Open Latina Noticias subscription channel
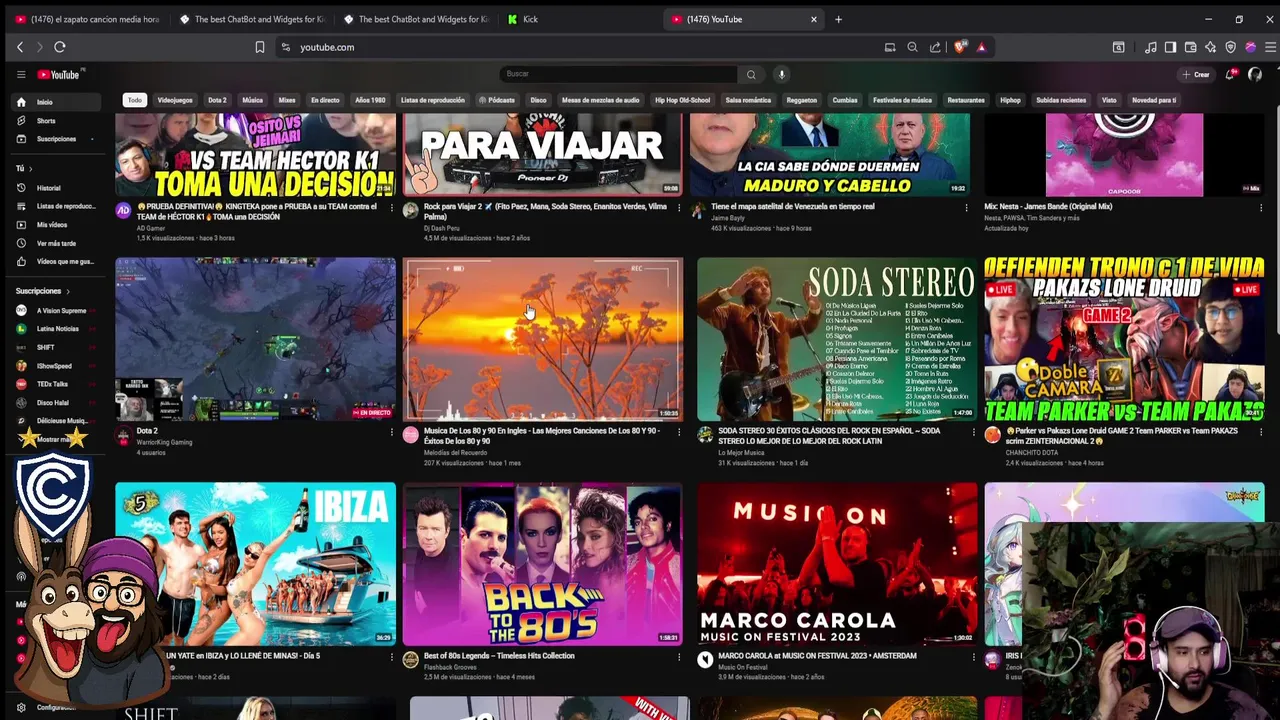Screen dimensions: 1280x720 (57, 329)
